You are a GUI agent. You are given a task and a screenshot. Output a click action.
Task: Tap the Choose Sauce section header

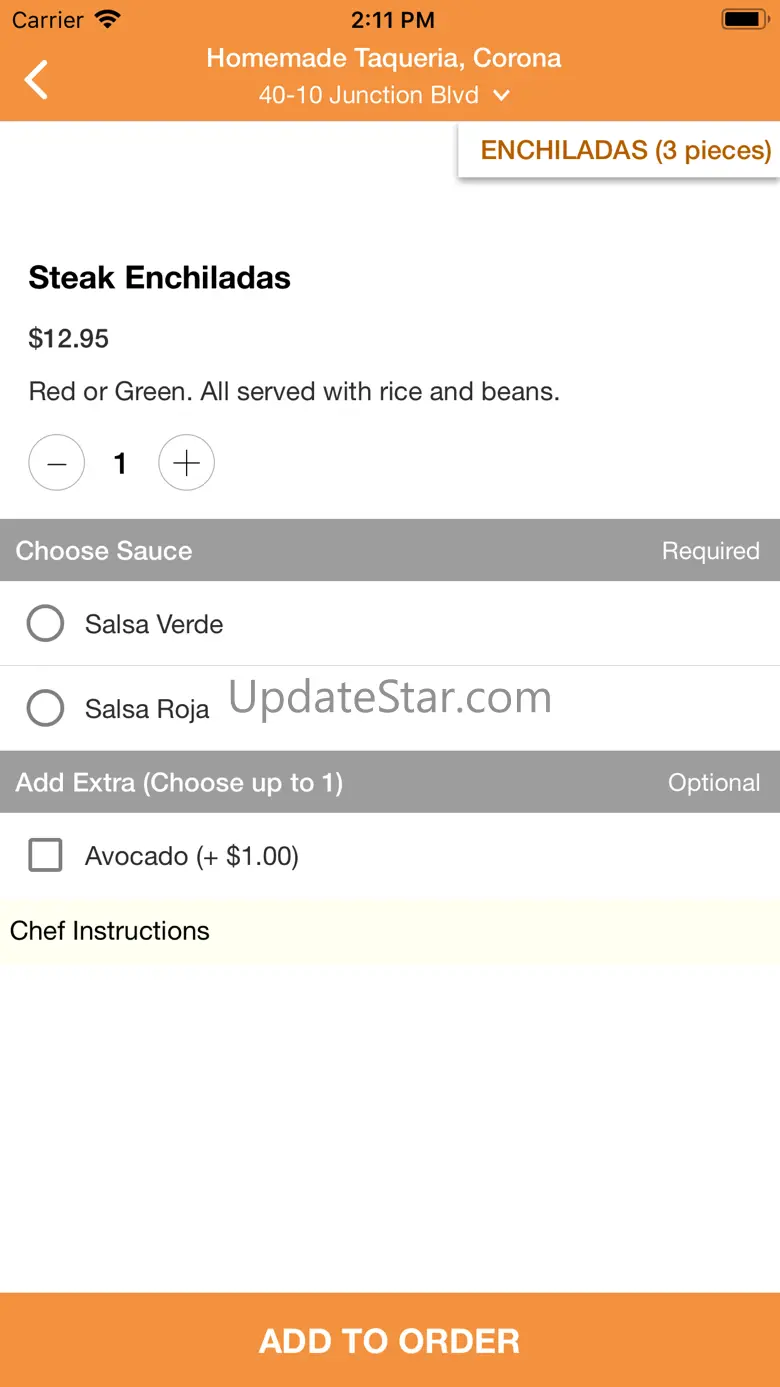pos(104,551)
